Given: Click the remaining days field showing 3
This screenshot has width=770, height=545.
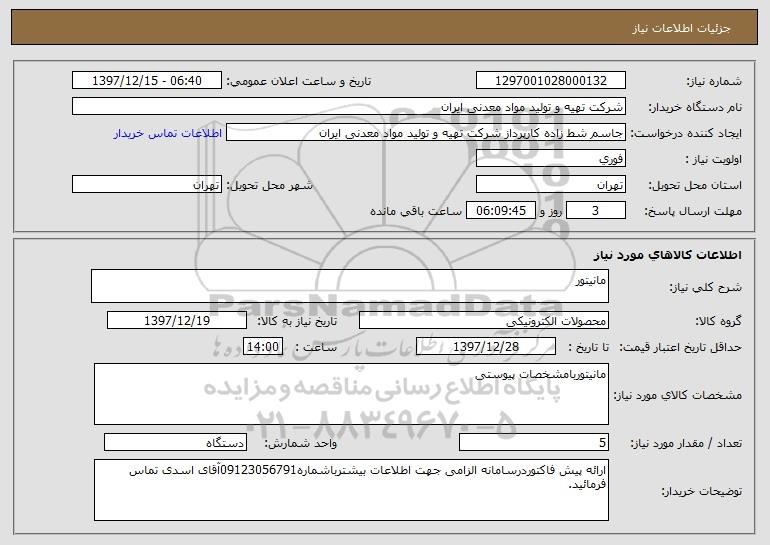Looking at the screenshot, I should point(596,211).
